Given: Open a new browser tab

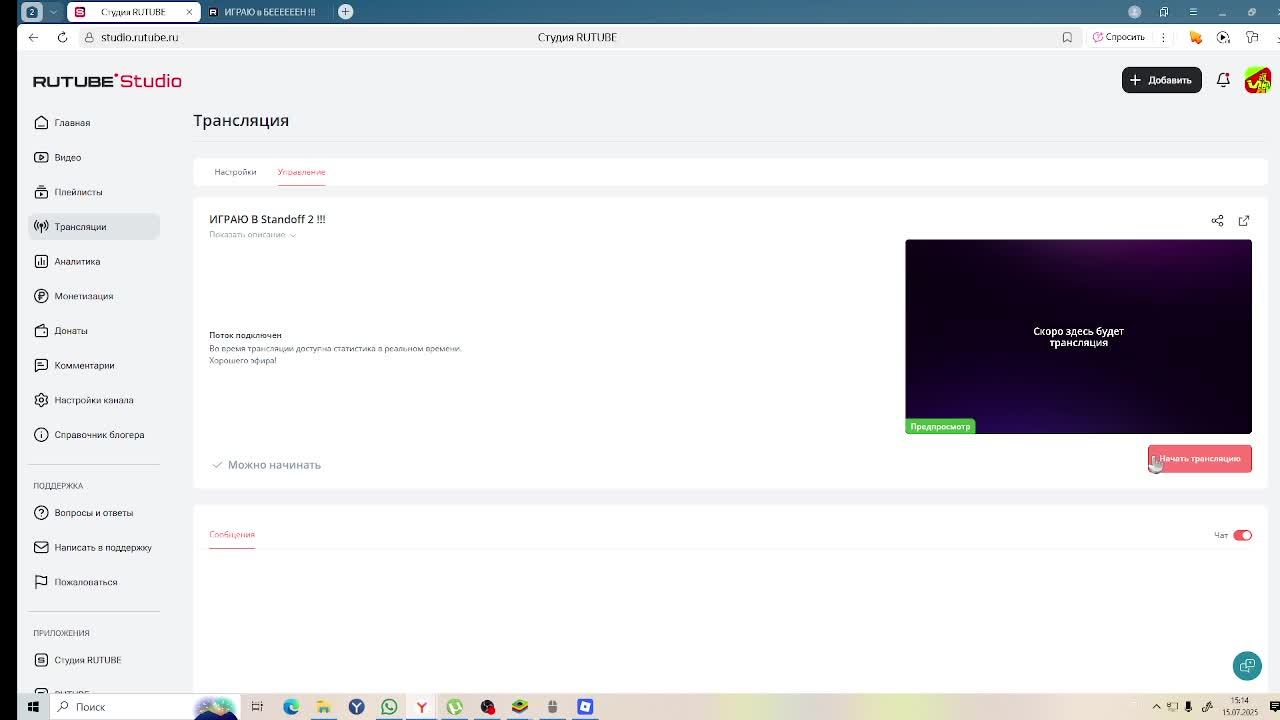Looking at the screenshot, I should (x=346, y=12).
